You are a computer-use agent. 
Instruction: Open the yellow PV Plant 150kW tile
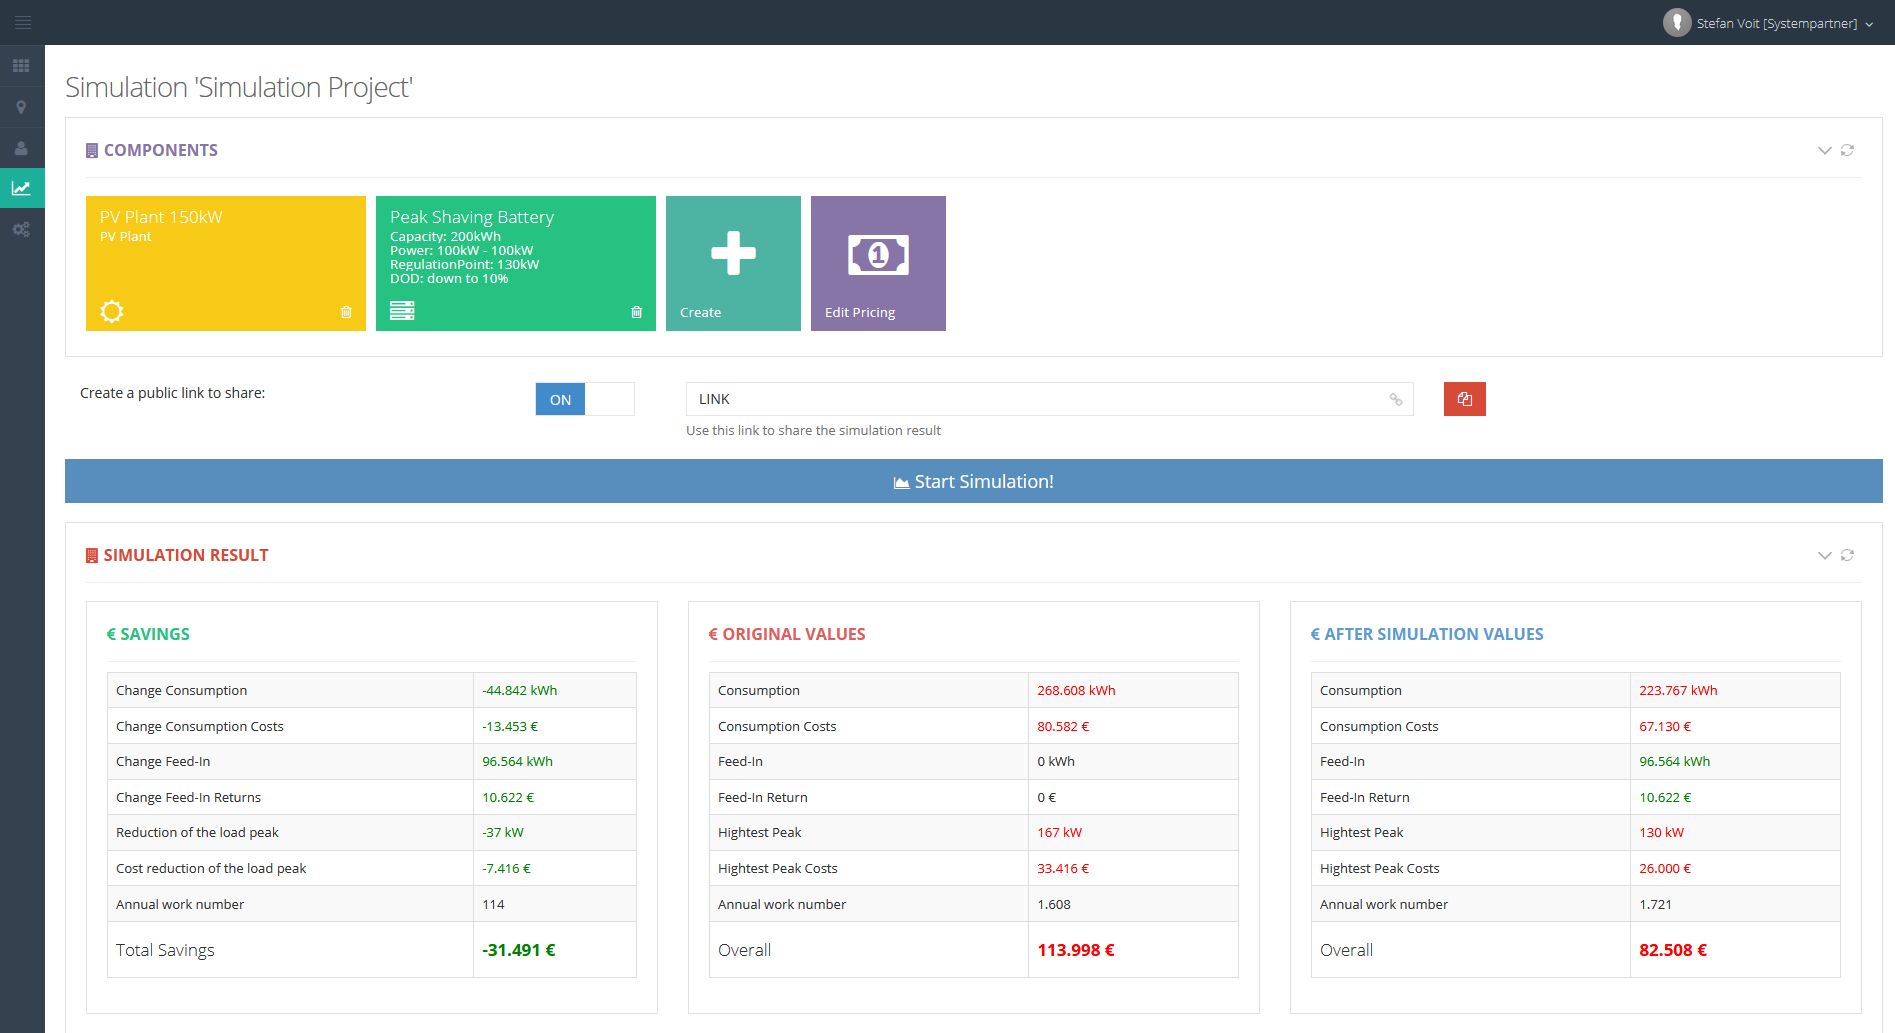click(x=225, y=263)
